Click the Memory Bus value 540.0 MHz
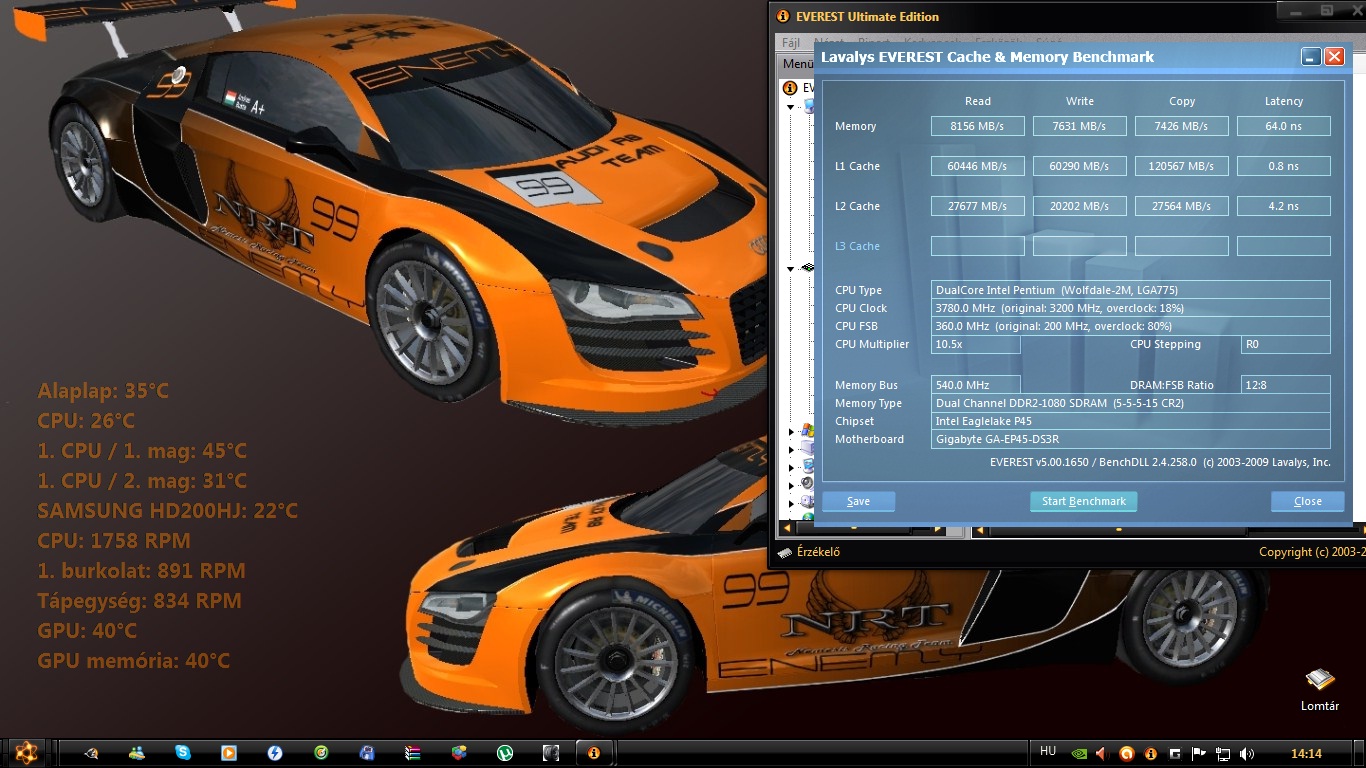The width and height of the screenshot is (1366, 768). (976, 385)
